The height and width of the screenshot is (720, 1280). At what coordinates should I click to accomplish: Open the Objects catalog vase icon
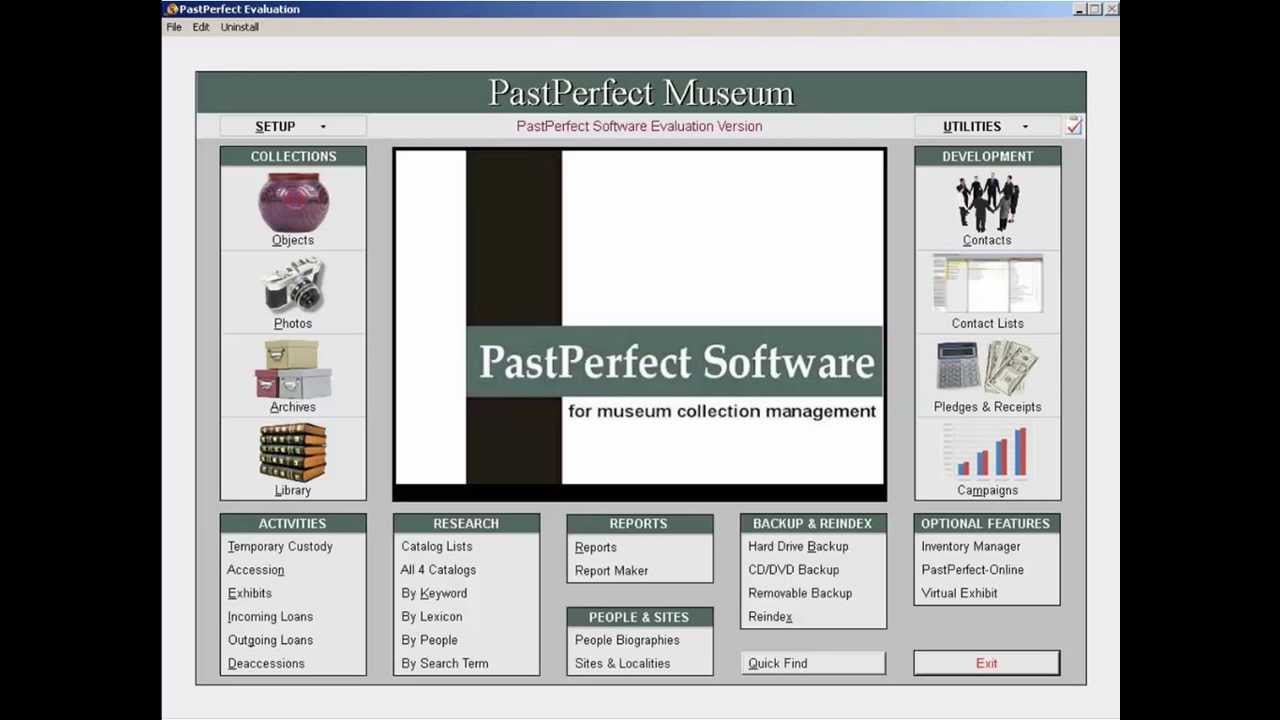(293, 203)
